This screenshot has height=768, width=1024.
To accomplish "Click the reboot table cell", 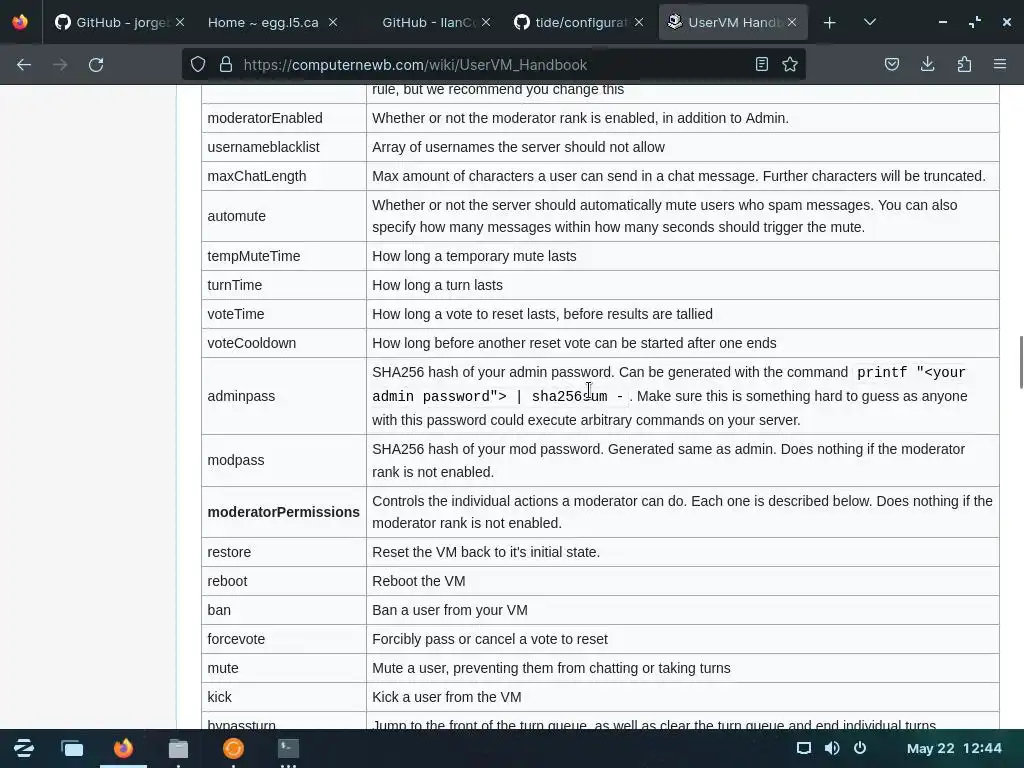I will point(284,581).
